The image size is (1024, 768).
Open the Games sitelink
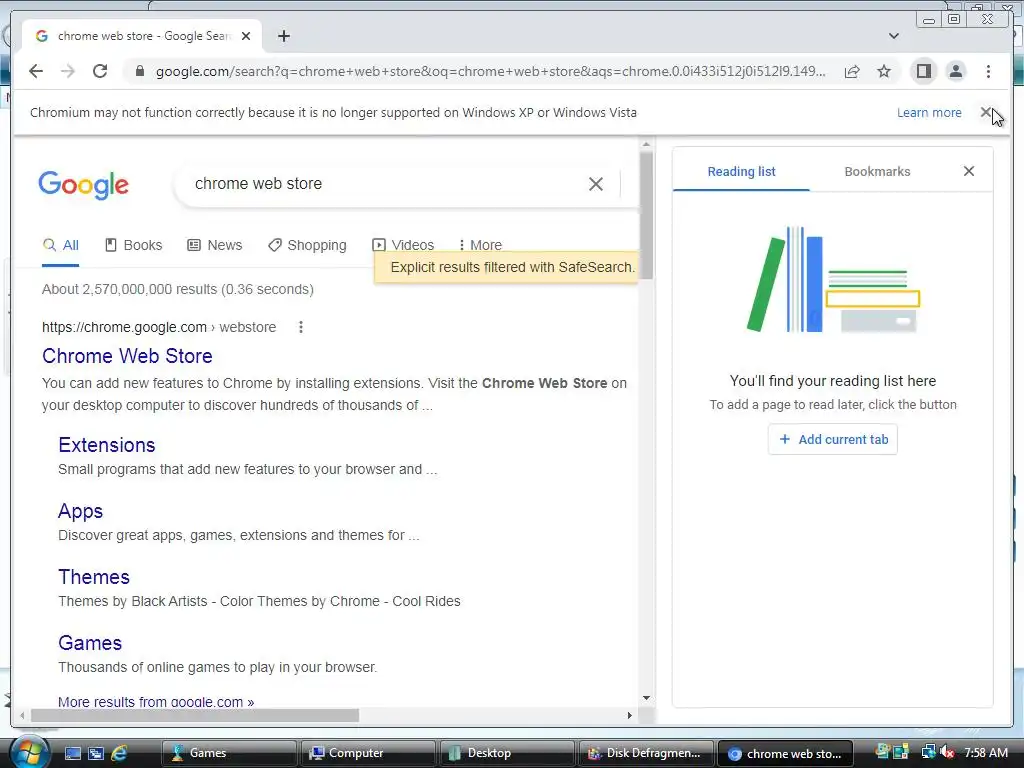click(x=90, y=643)
